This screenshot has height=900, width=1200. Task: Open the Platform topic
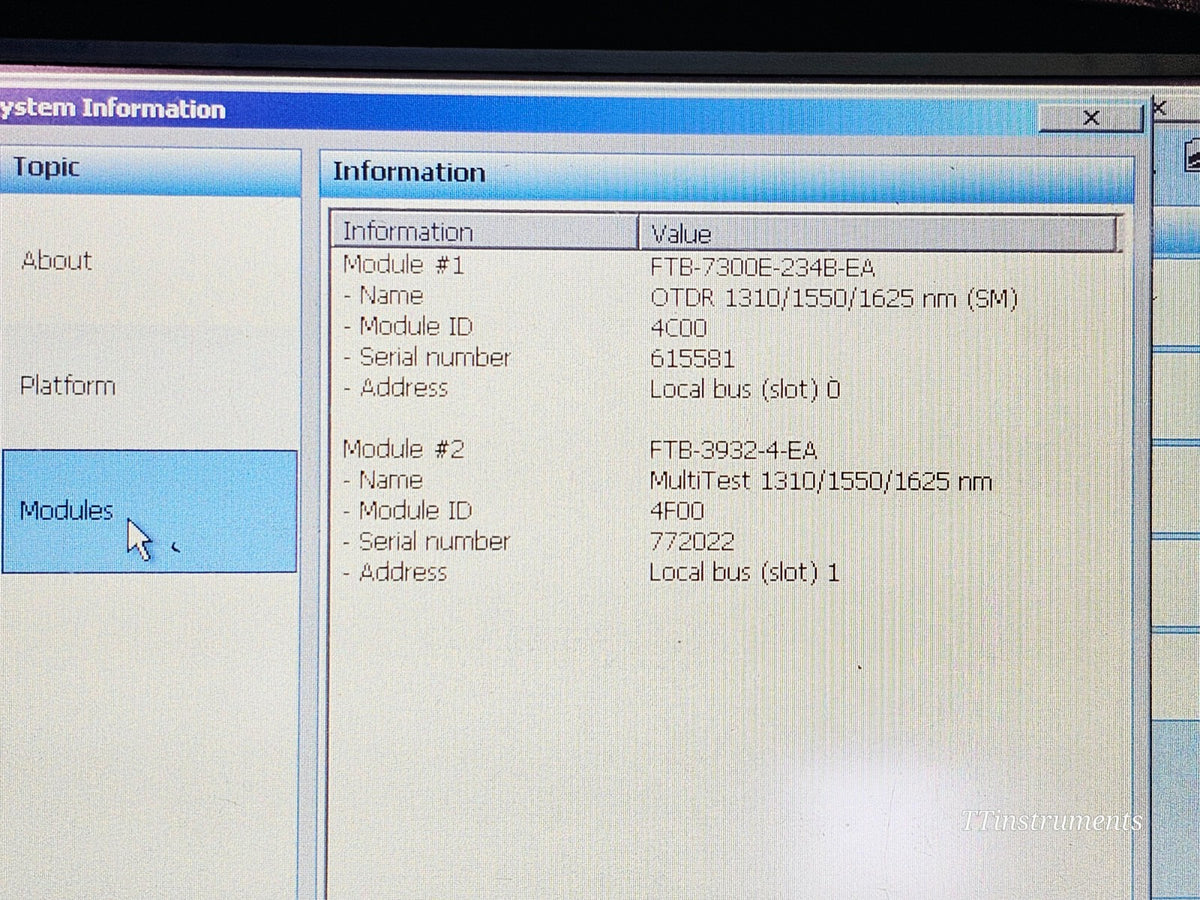68,386
